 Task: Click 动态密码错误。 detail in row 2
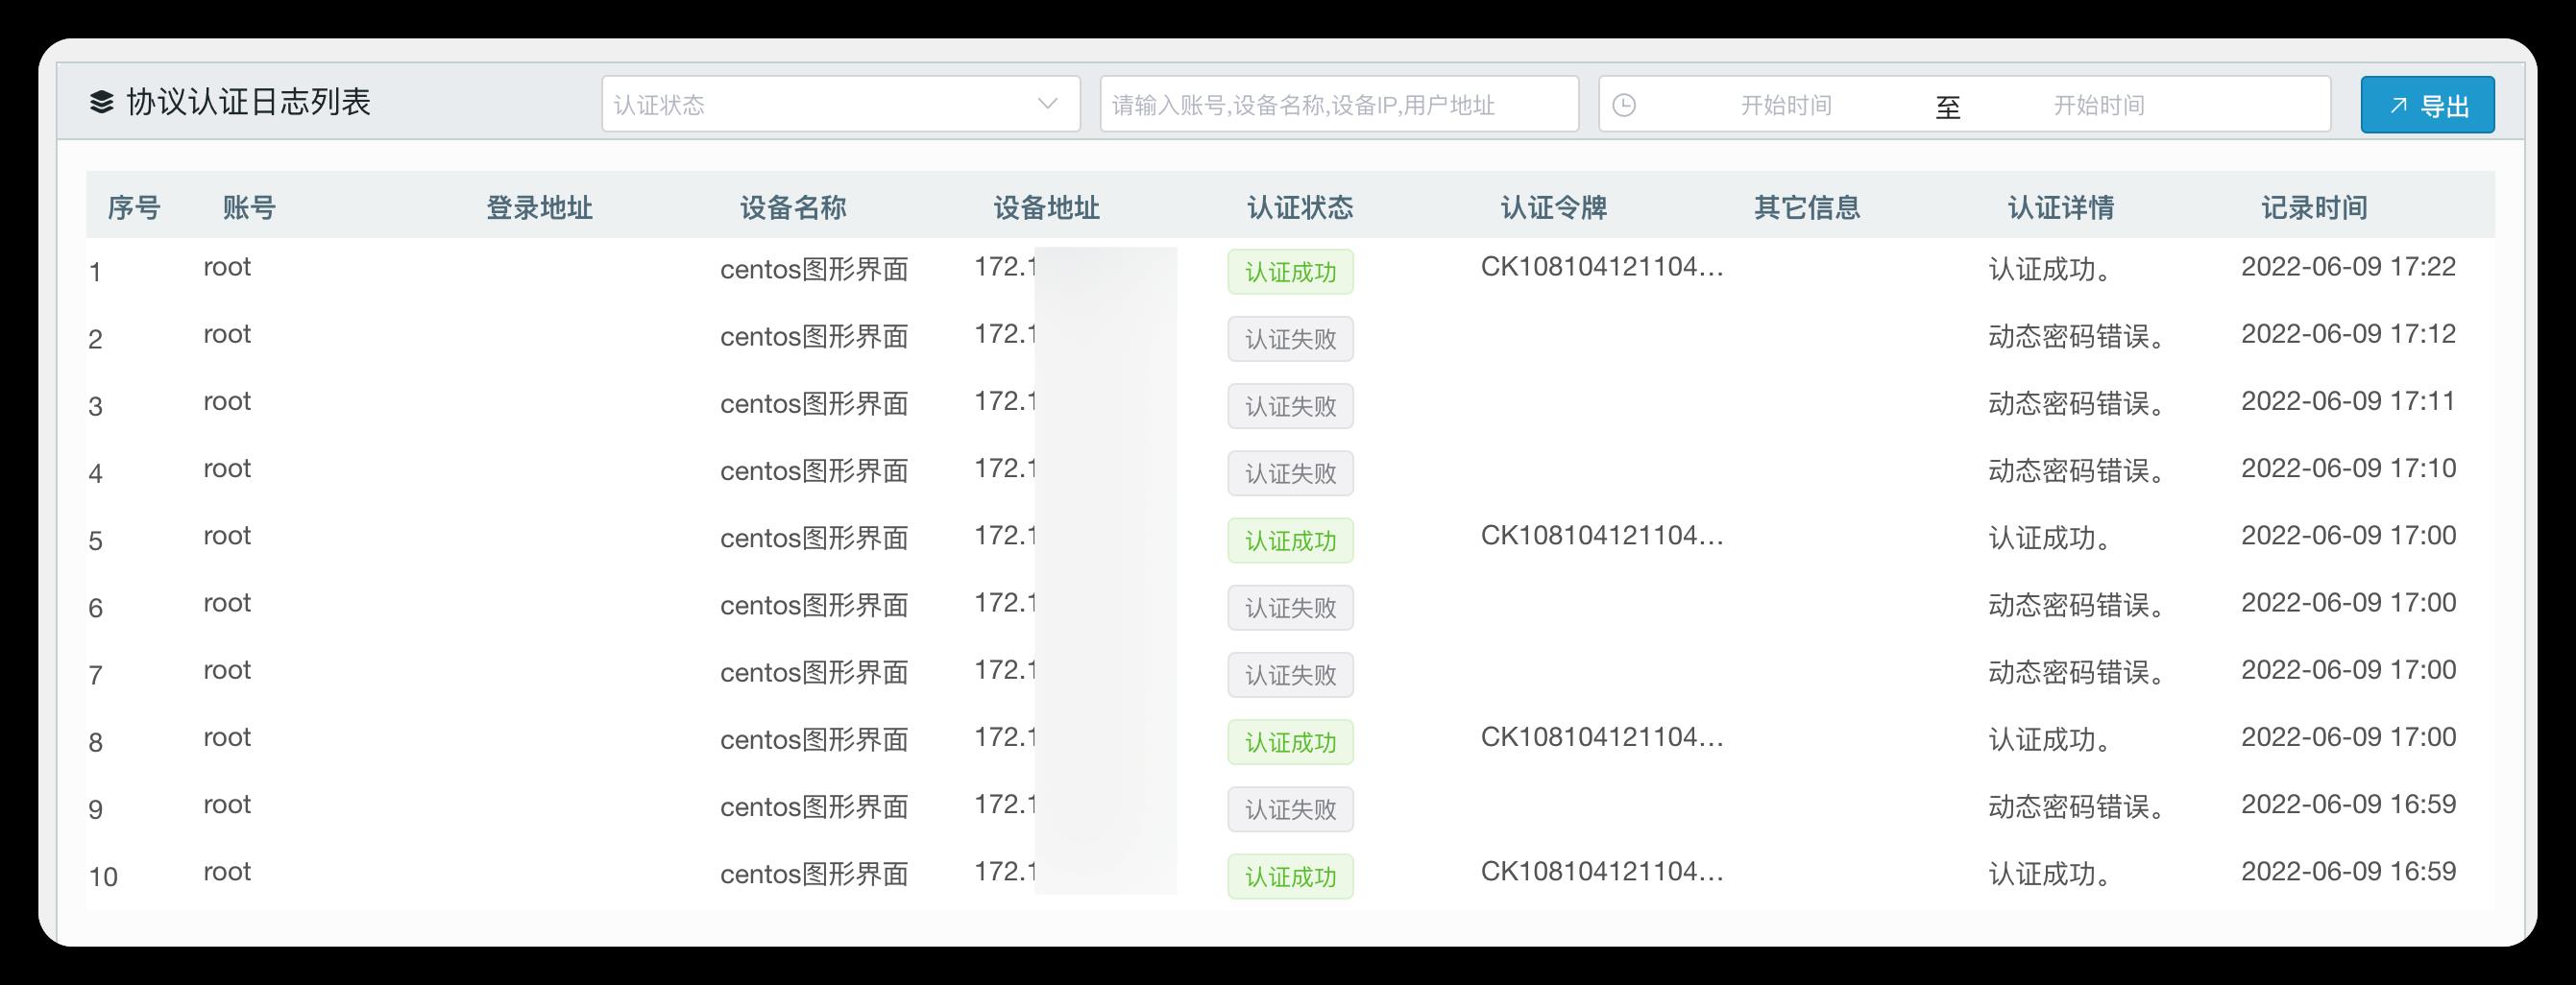2077,337
